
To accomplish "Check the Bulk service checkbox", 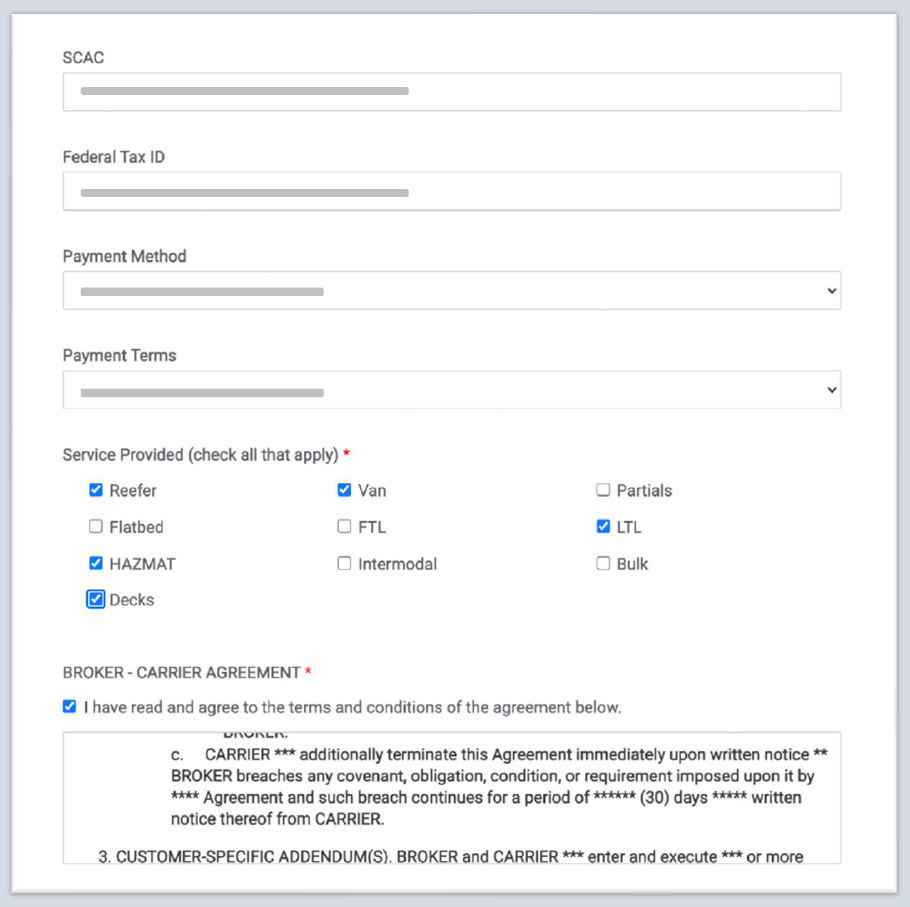I will point(603,563).
